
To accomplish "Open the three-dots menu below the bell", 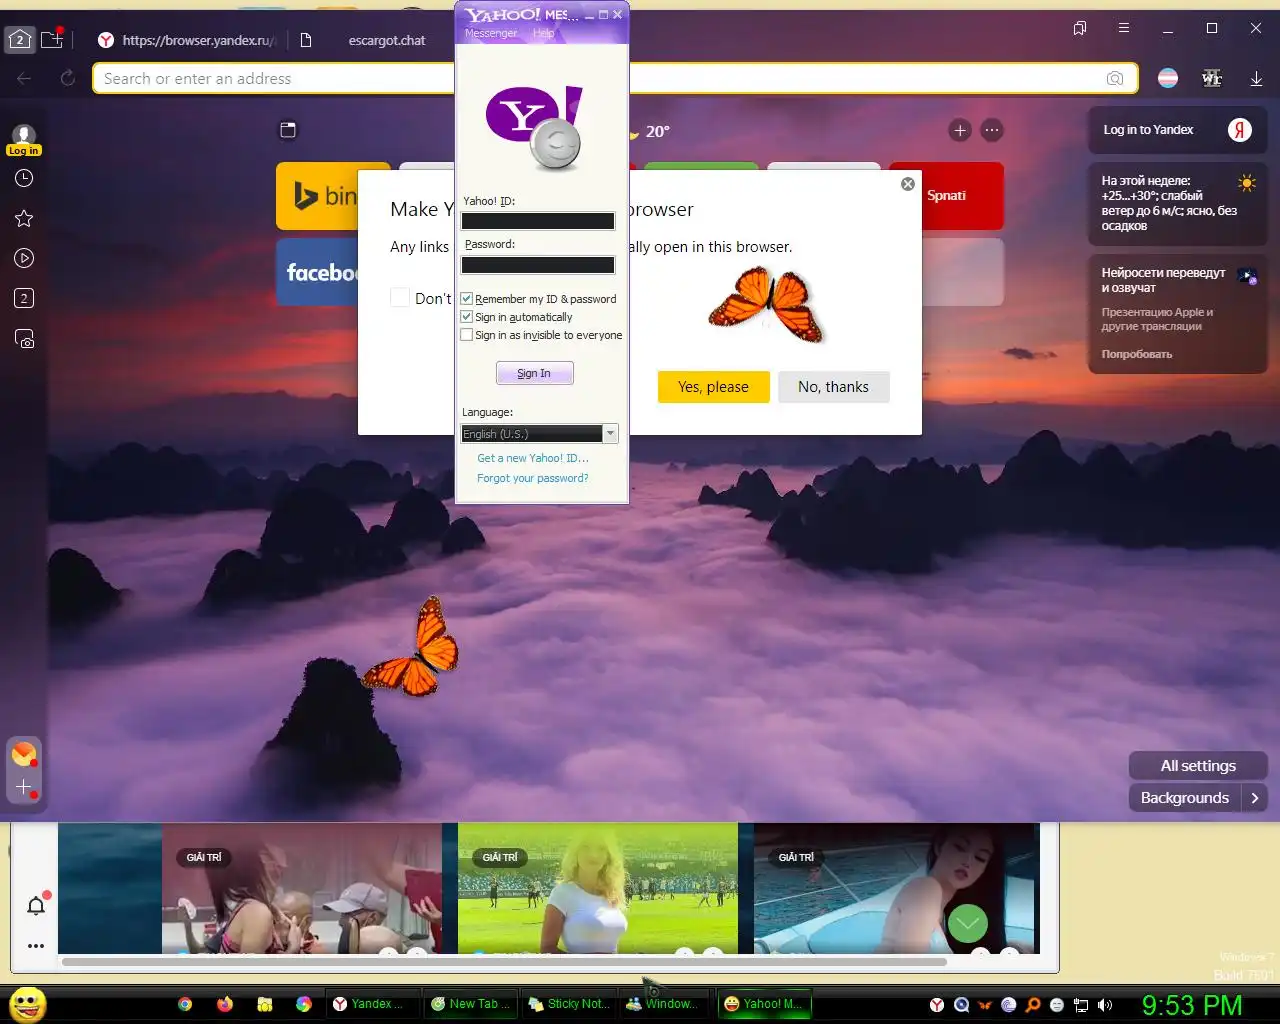I will click(36, 946).
